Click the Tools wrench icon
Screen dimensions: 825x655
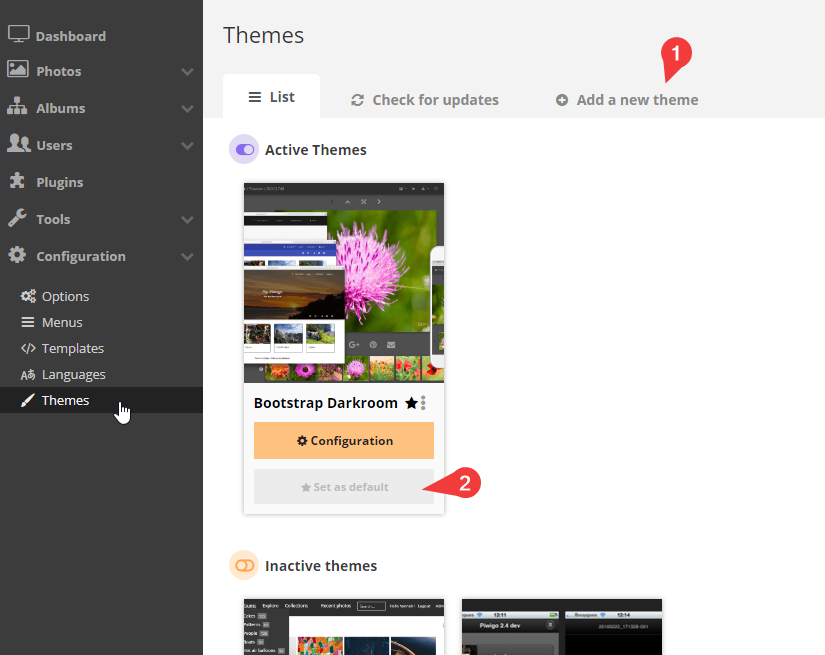(x=17, y=218)
